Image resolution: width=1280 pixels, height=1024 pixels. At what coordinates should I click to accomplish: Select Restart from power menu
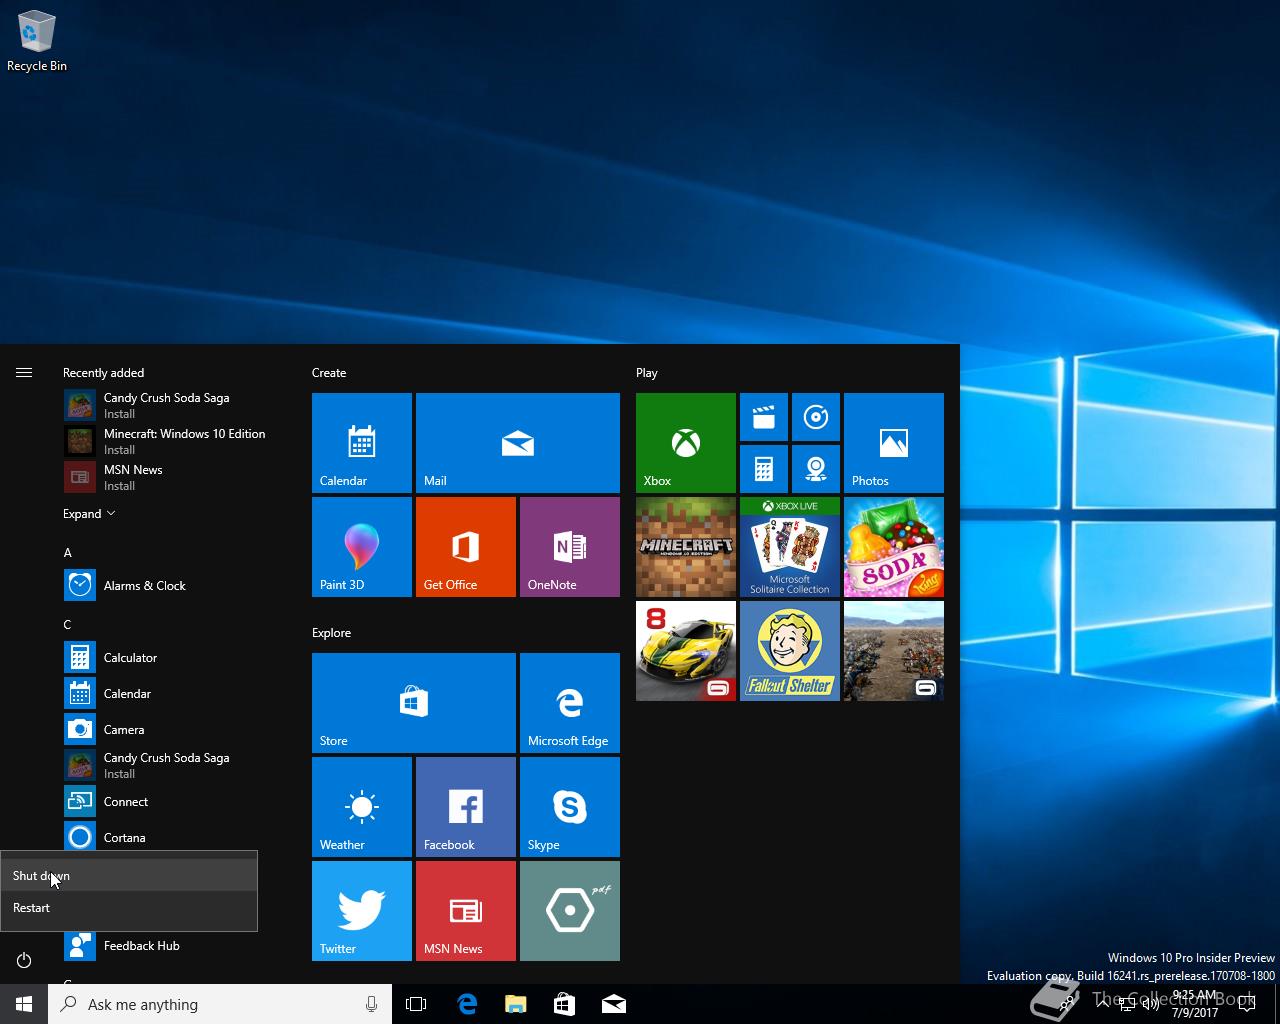[x=129, y=907]
